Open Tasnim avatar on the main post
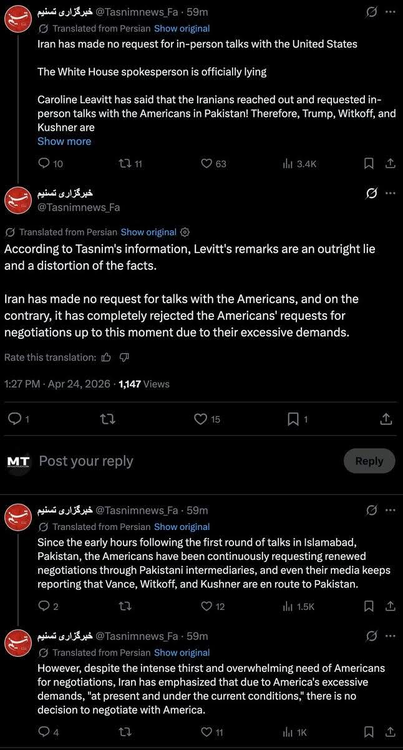 coord(18,200)
